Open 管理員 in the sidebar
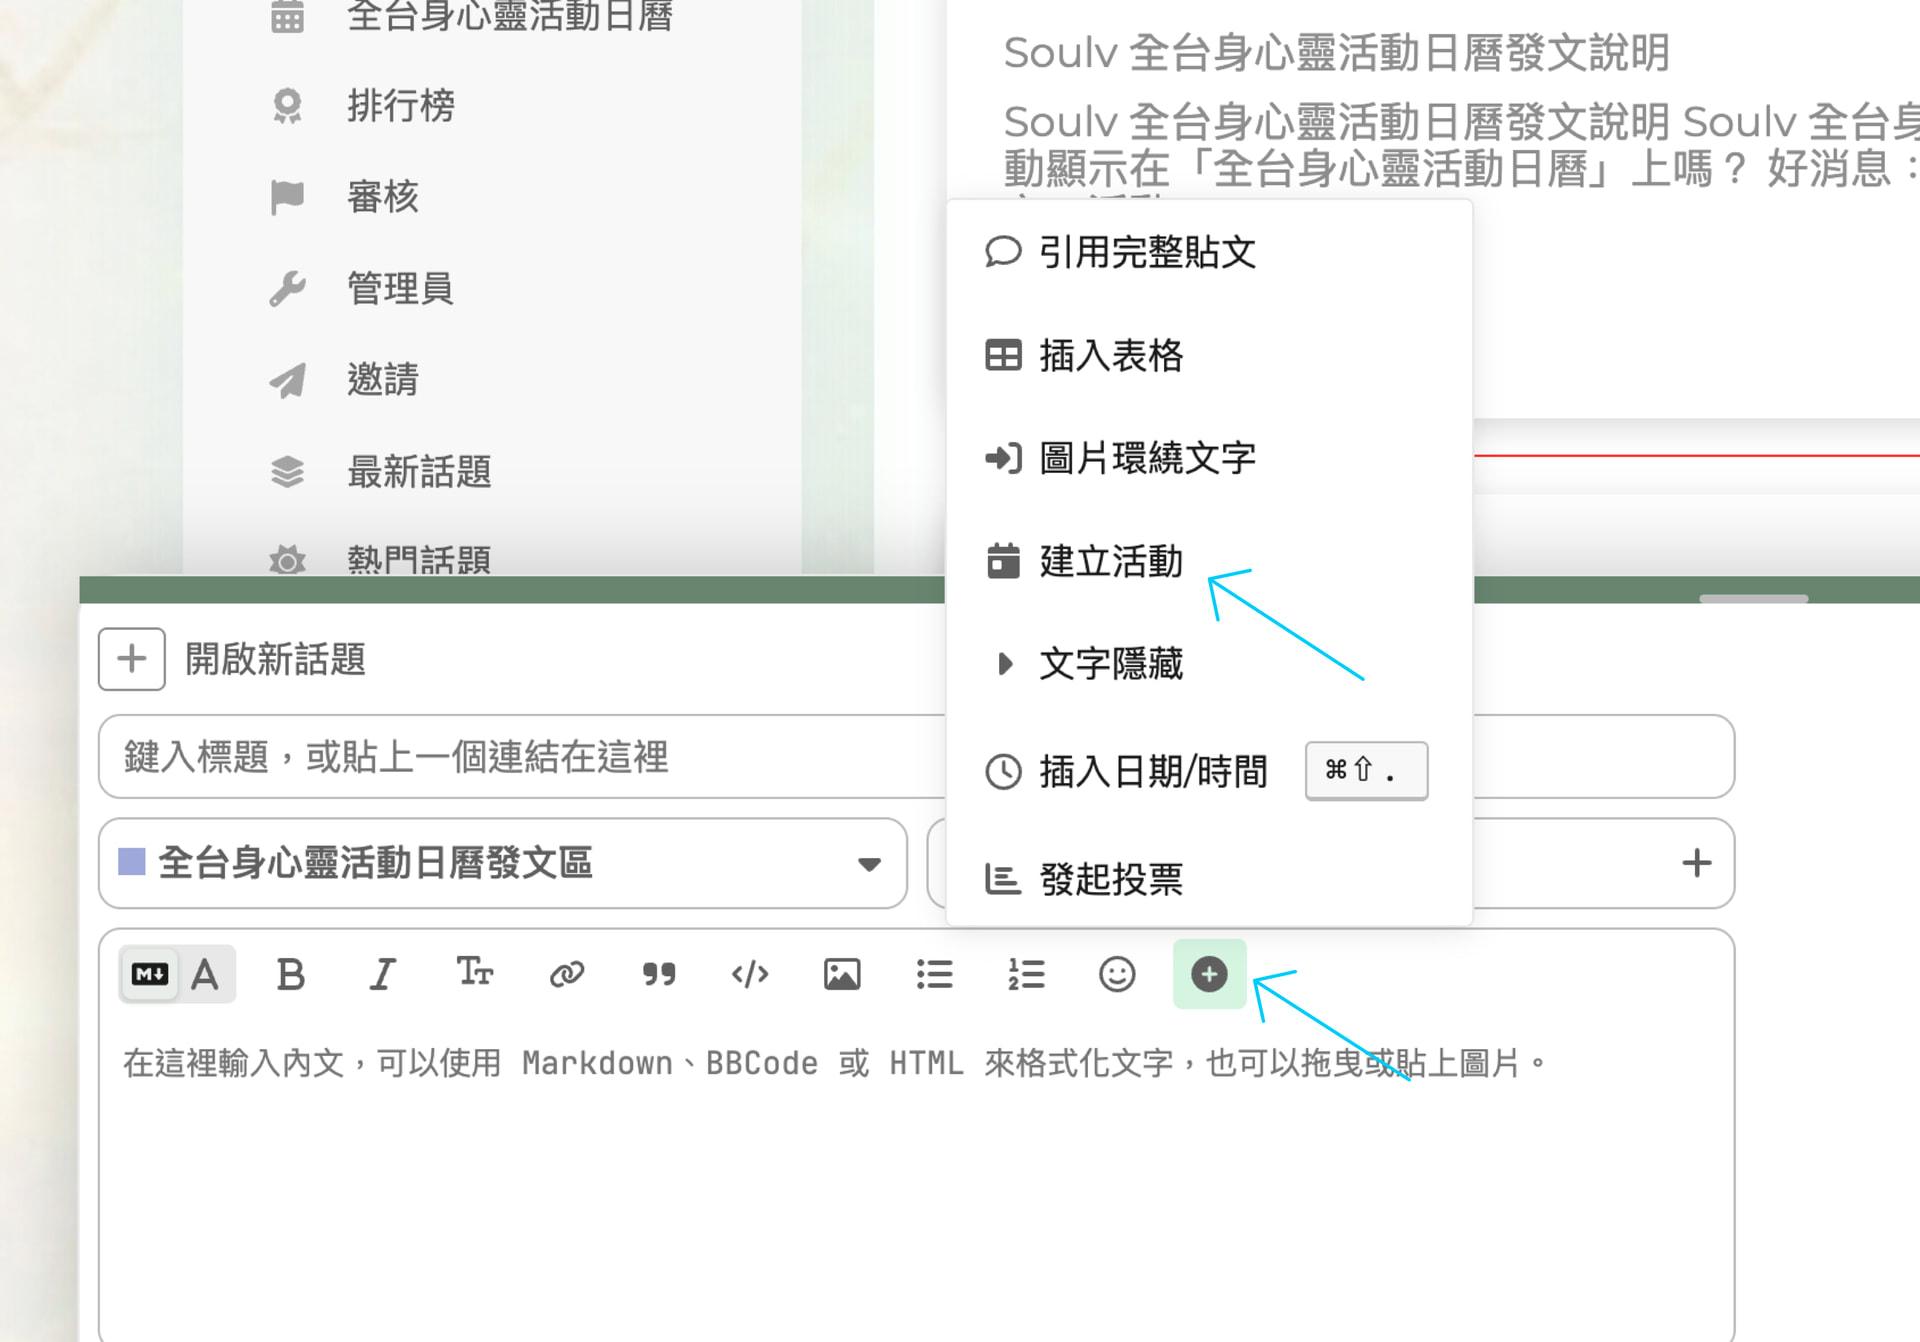1920x1342 pixels. coord(399,288)
